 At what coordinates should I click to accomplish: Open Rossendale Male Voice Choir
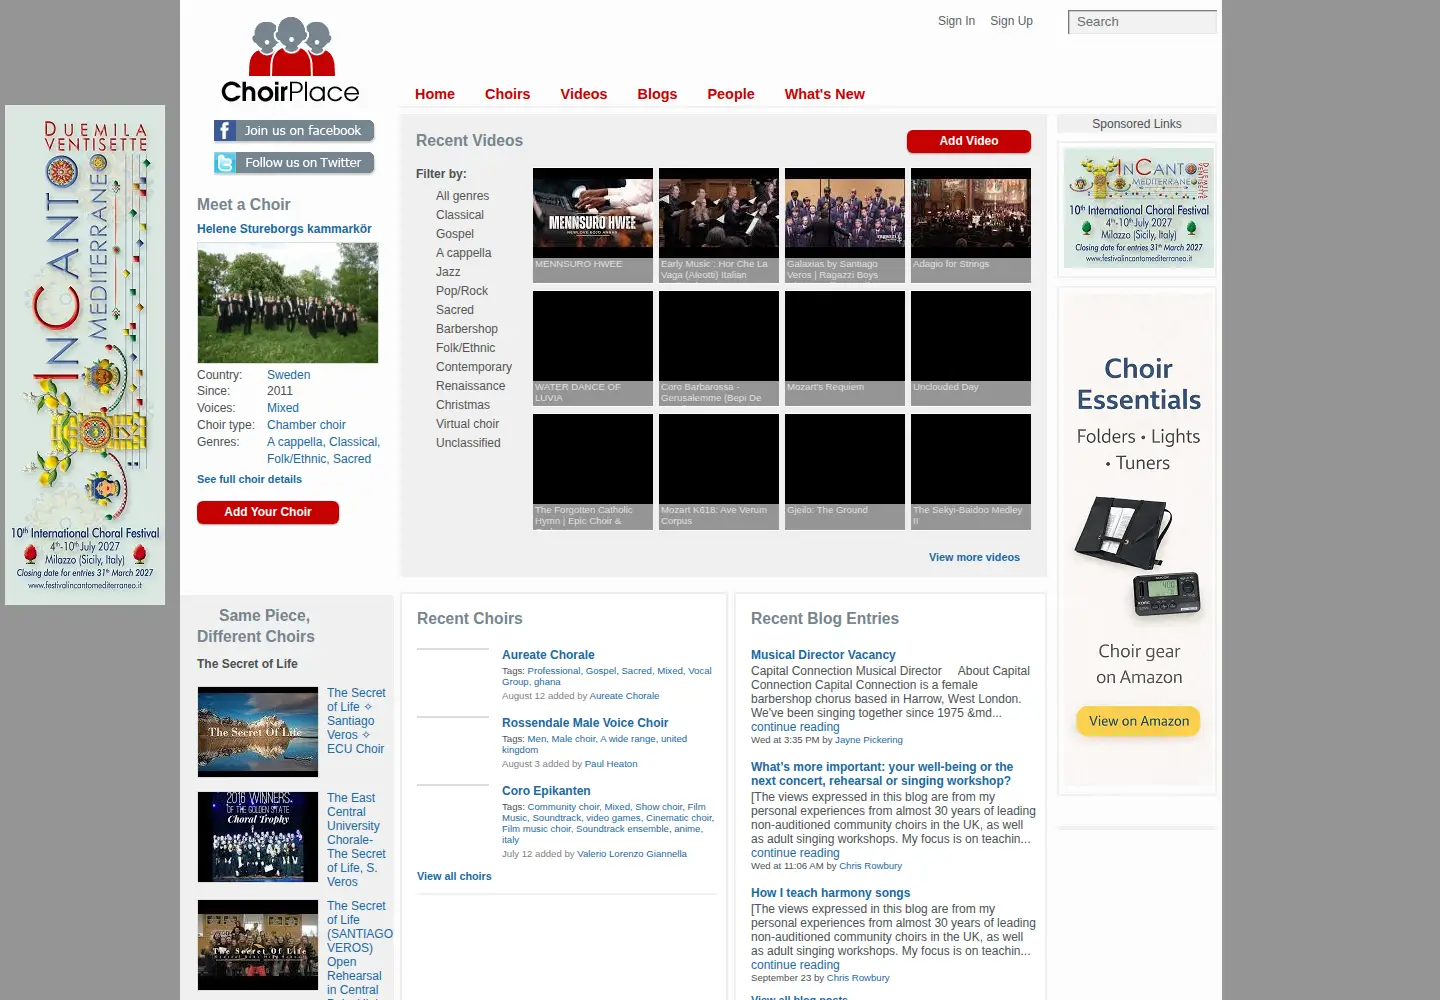coord(585,723)
